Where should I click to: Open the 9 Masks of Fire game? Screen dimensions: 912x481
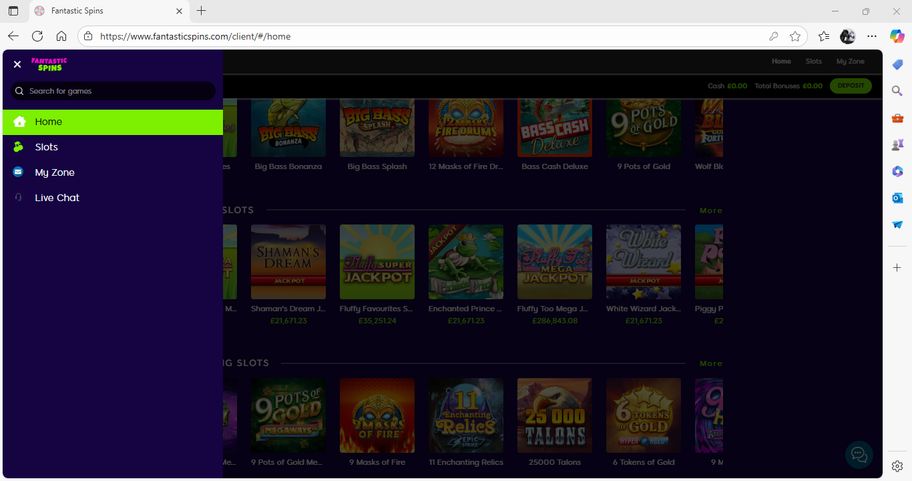coord(377,415)
